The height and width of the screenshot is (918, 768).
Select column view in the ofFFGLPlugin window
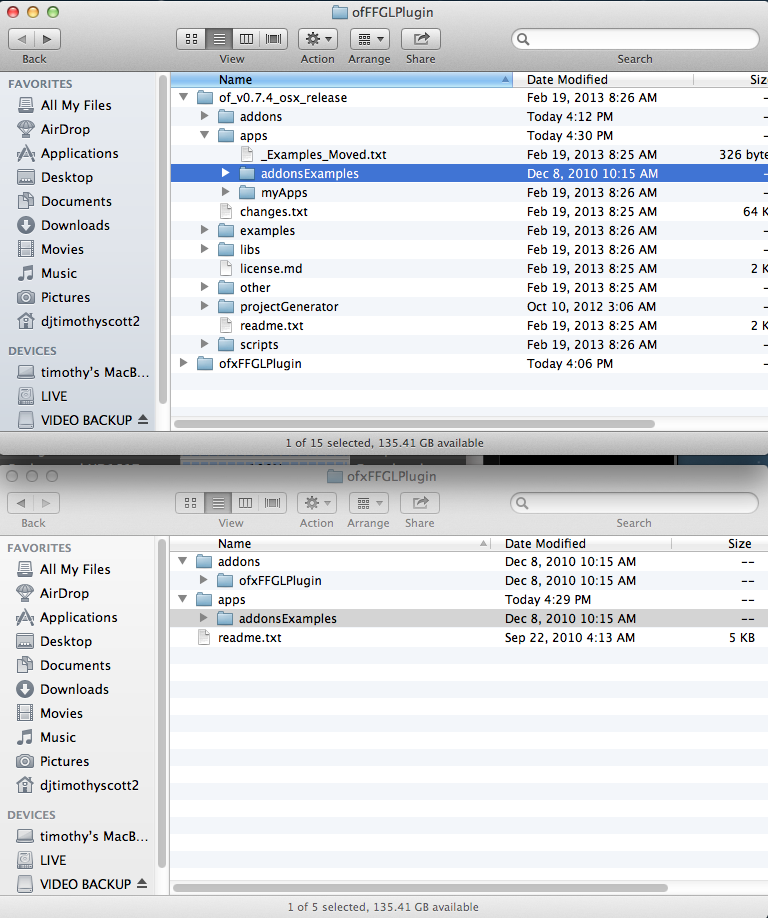point(246,39)
